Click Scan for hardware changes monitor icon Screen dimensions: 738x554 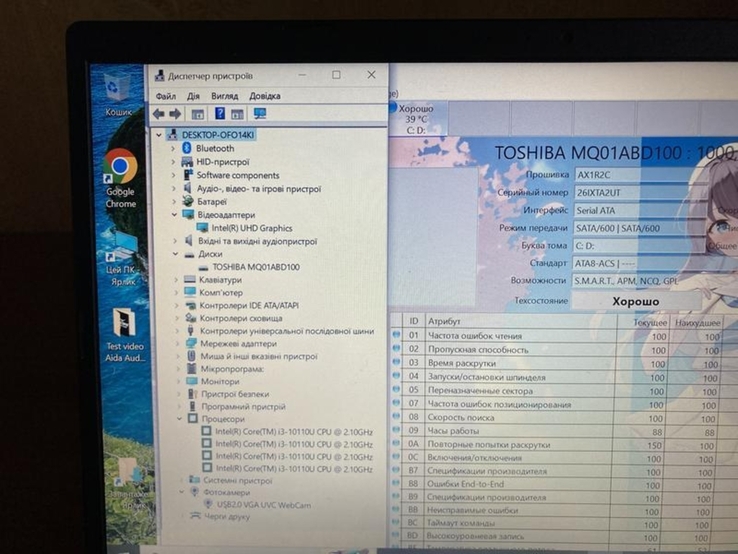(x=260, y=113)
